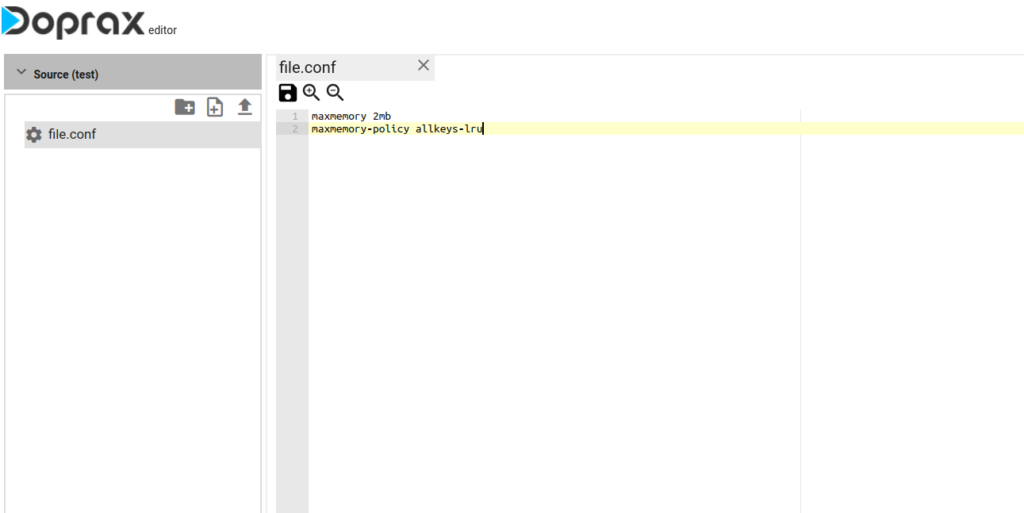Select the Source (test) header label

click(66, 74)
